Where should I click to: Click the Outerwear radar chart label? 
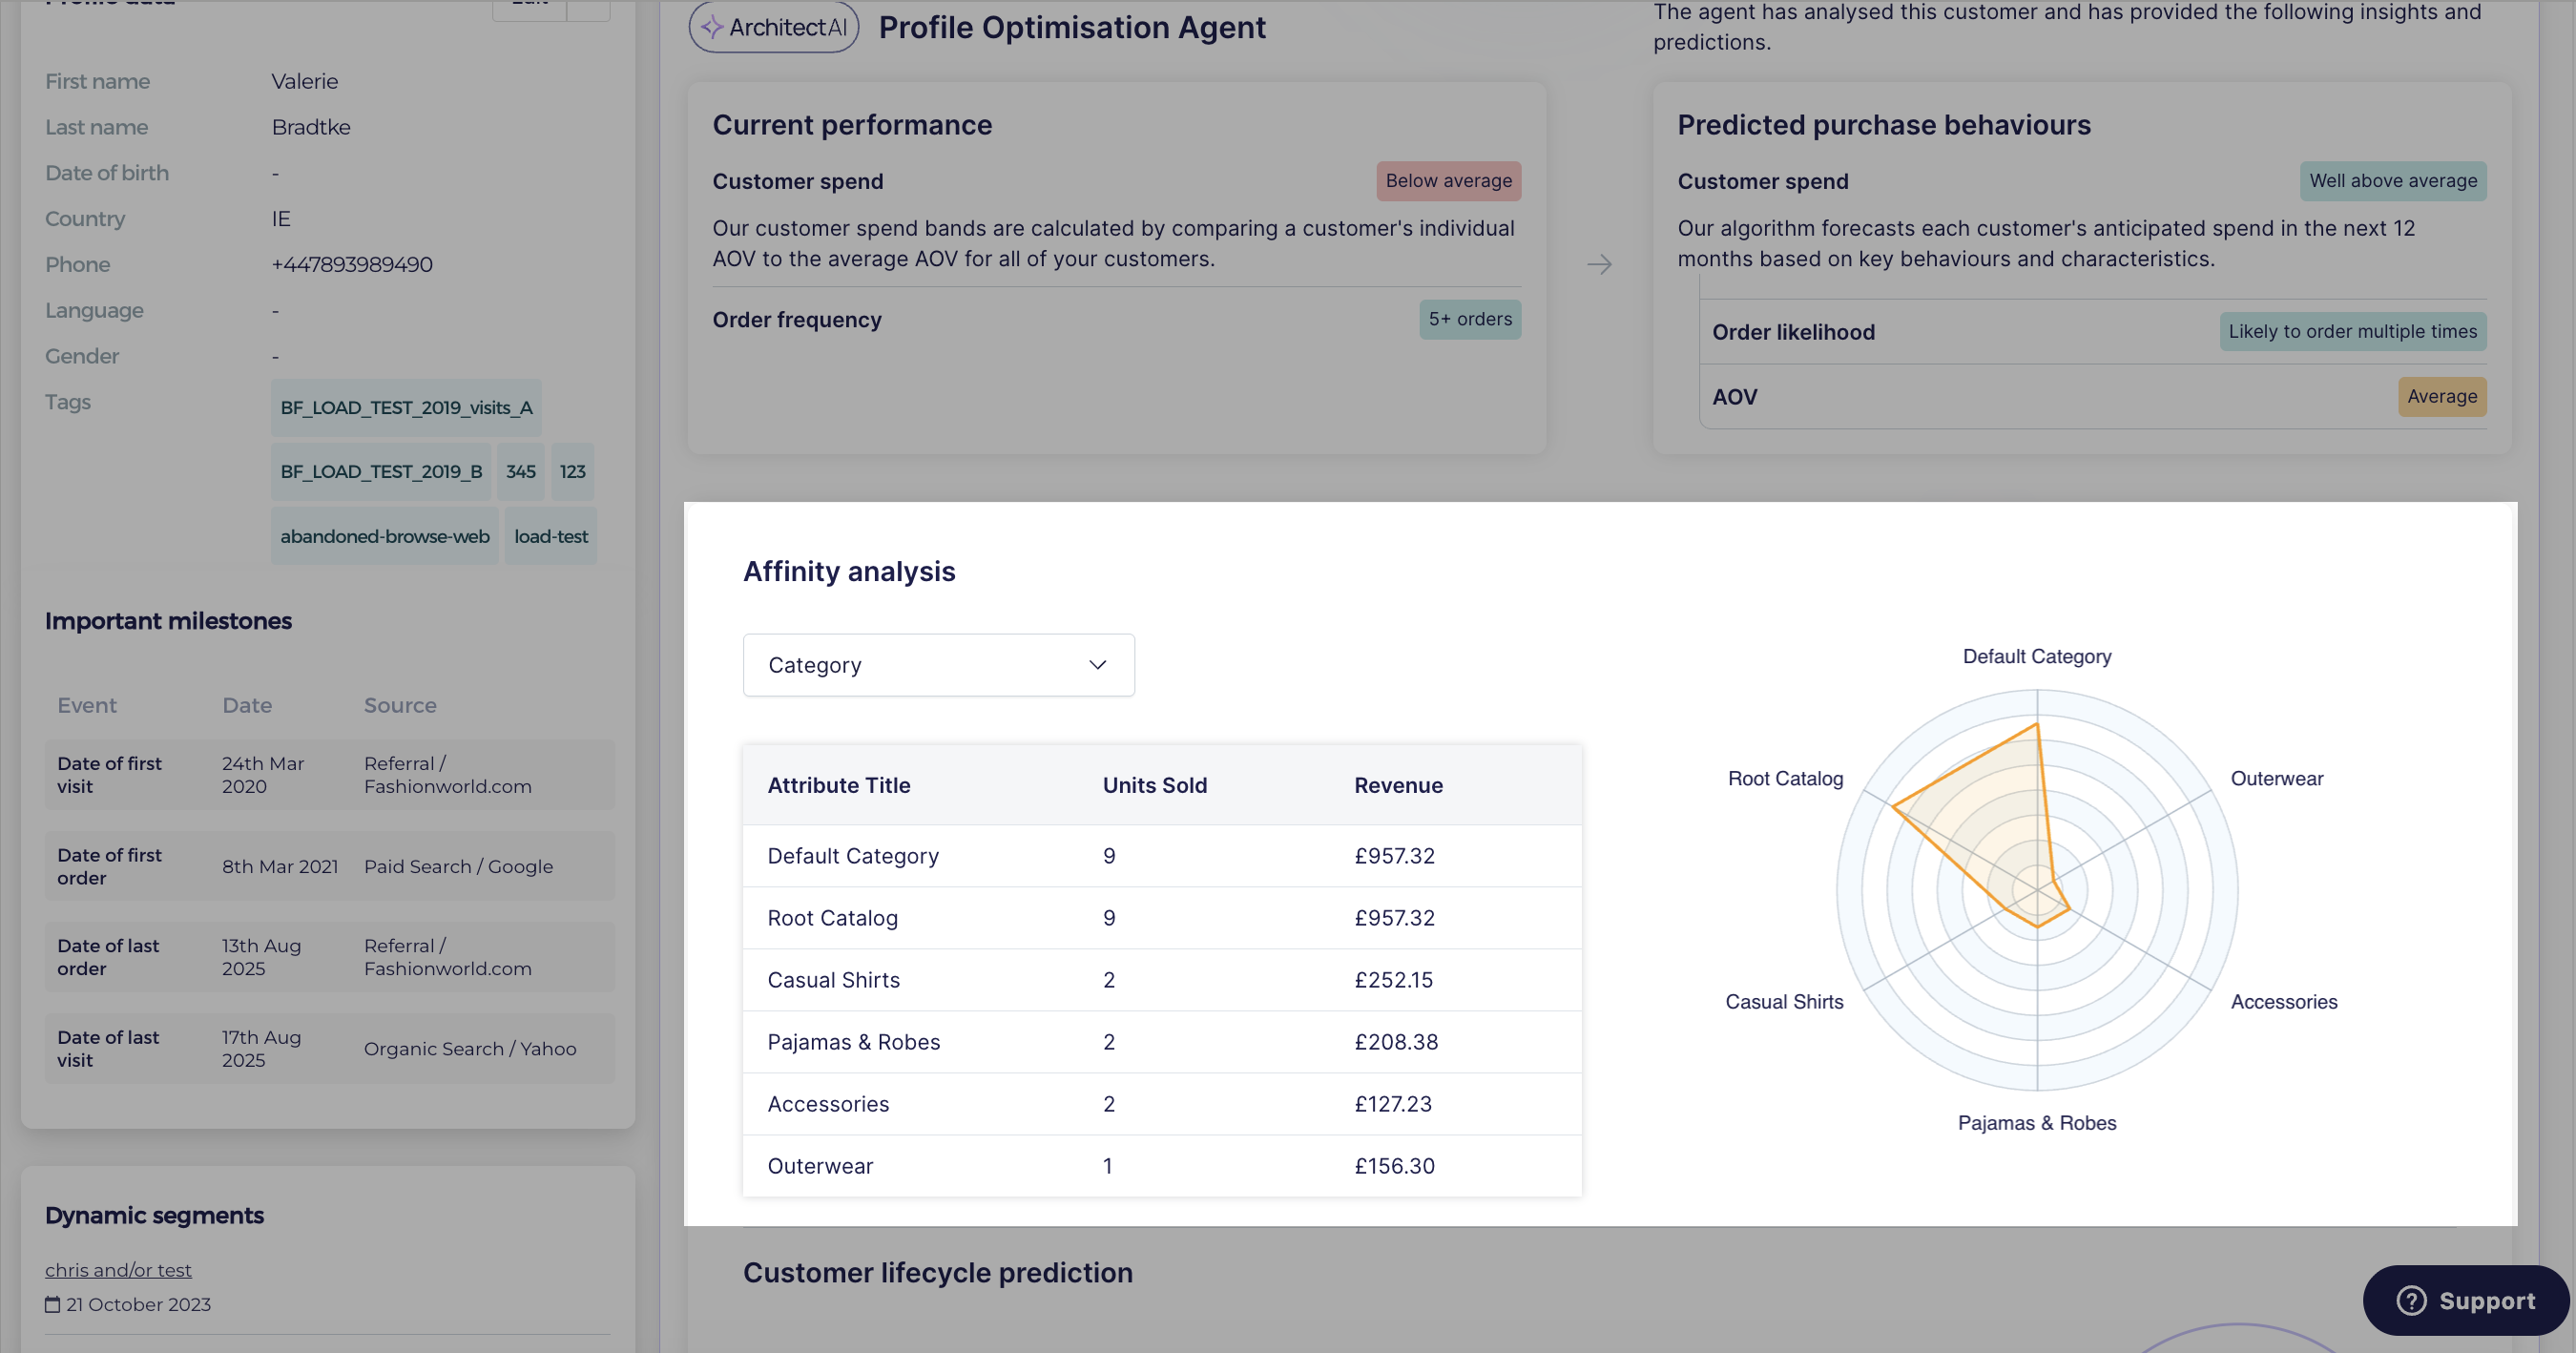click(x=2276, y=778)
